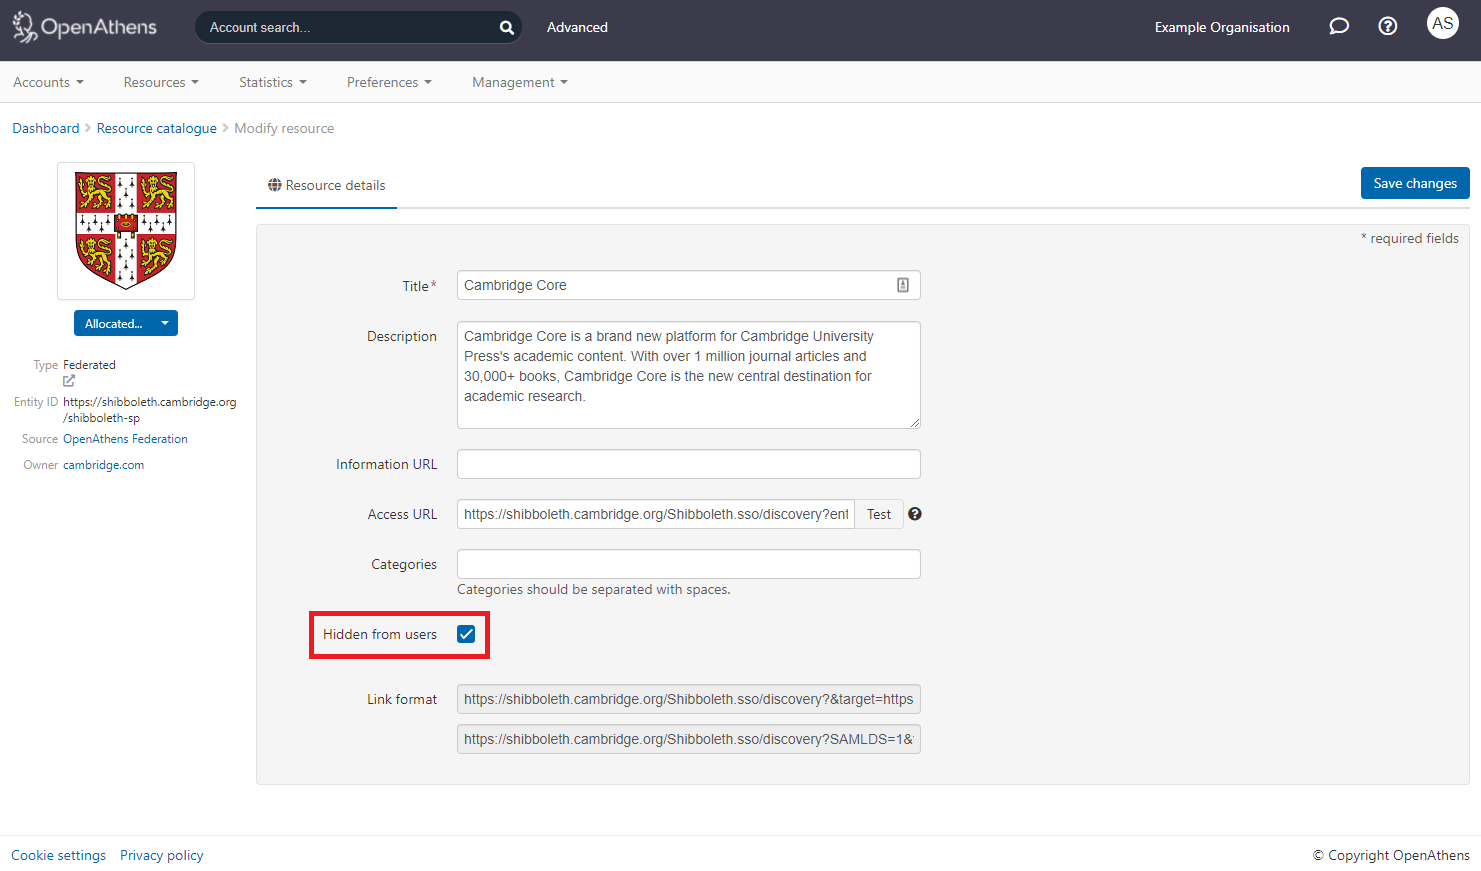Open the Advanced search link
Viewport: 1481px width, 871px height.
pyautogui.click(x=577, y=27)
